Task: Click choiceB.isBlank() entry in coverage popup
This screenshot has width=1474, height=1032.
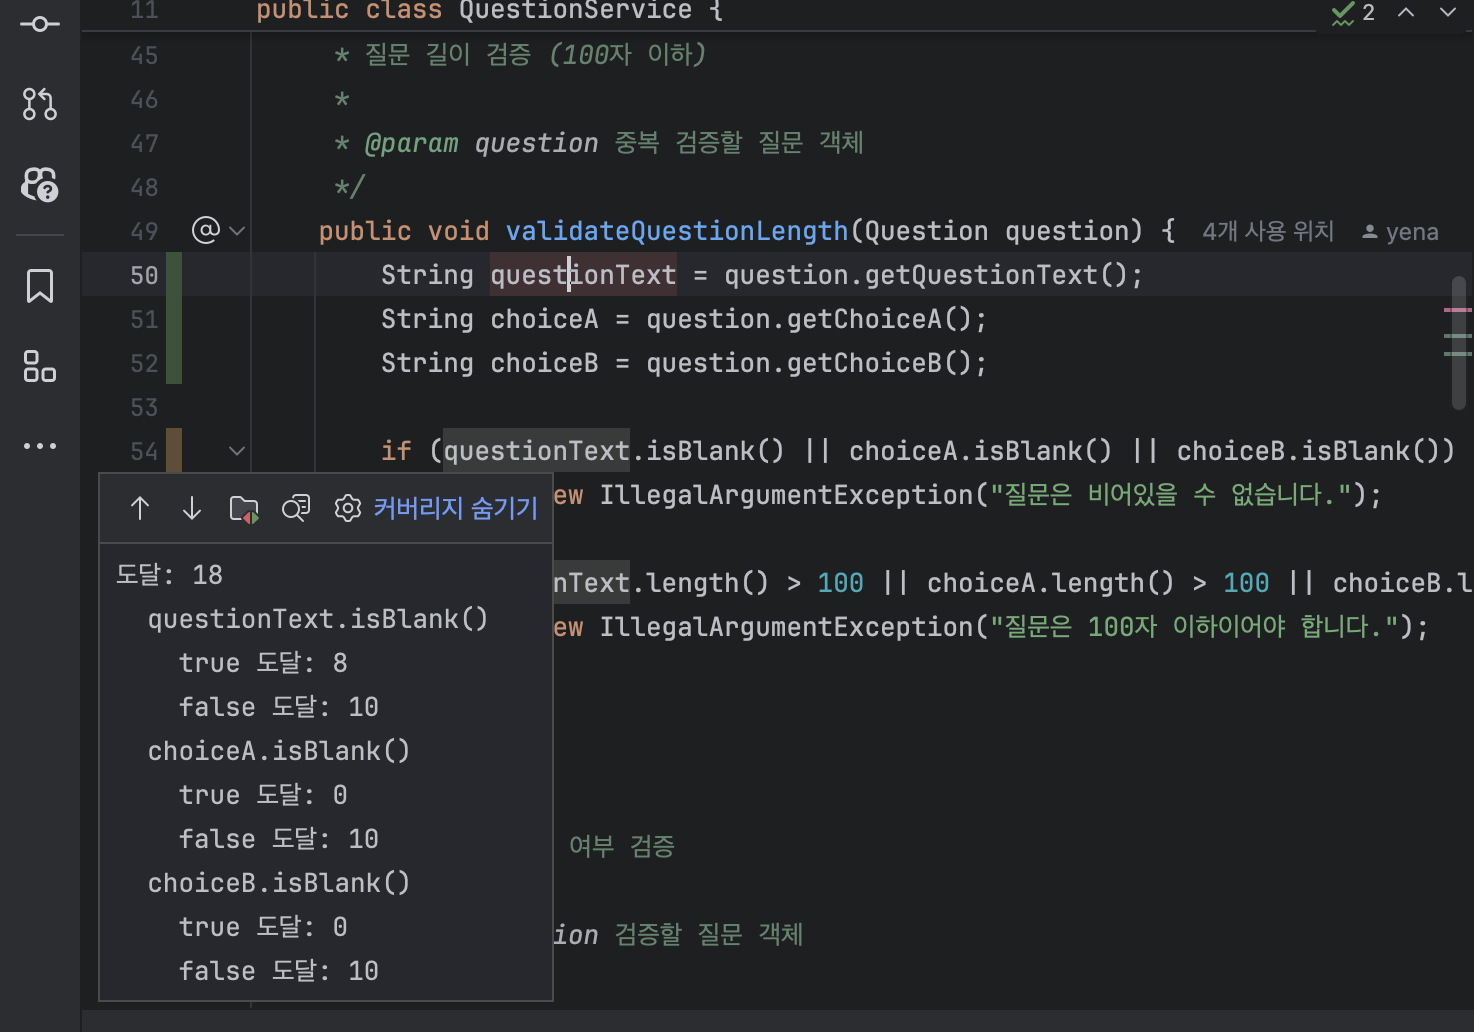Action: [279, 883]
